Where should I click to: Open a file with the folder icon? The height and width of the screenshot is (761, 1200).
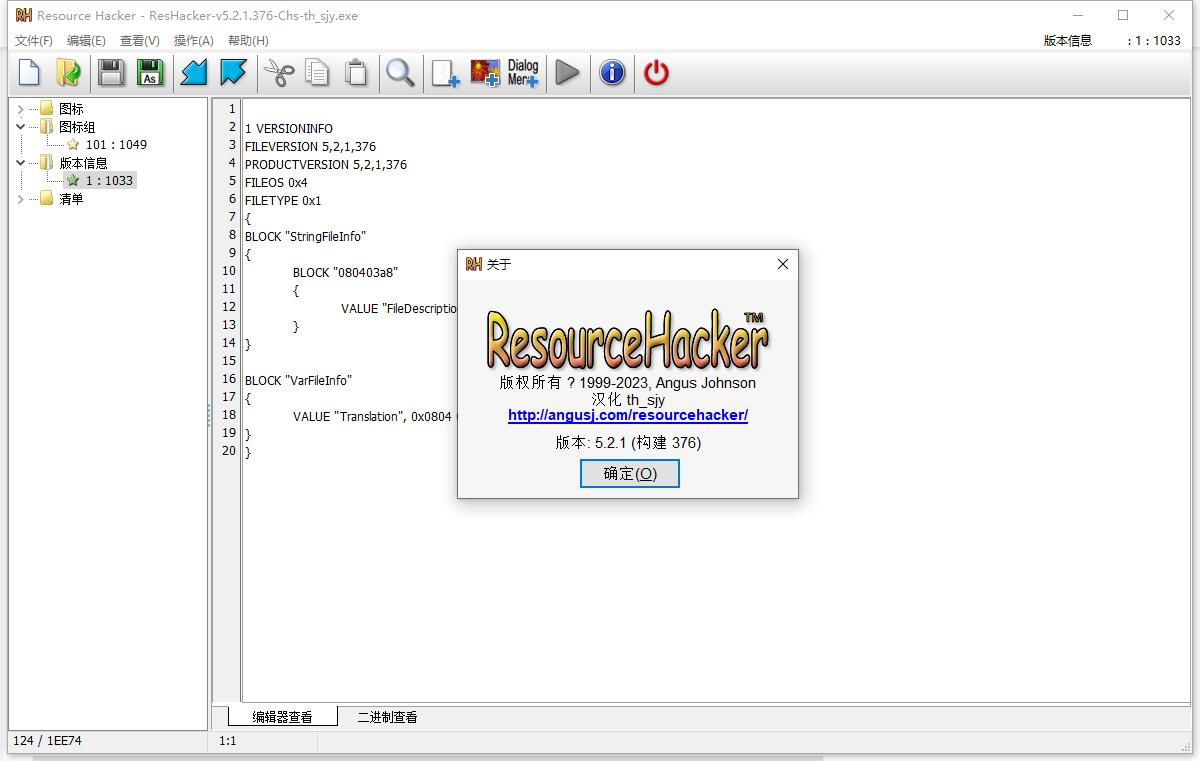click(x=68, y=73)
